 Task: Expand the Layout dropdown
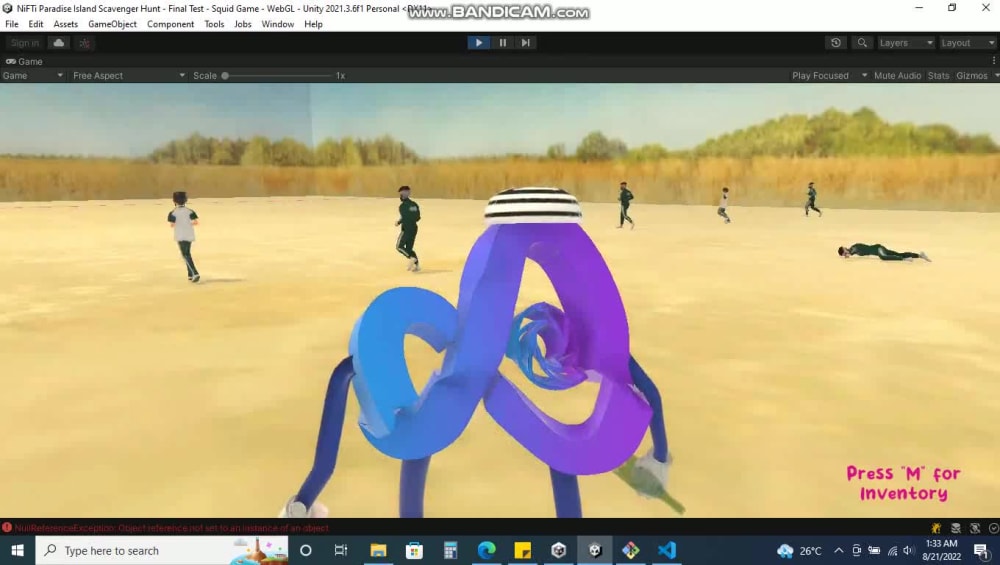tap(967, 43)
